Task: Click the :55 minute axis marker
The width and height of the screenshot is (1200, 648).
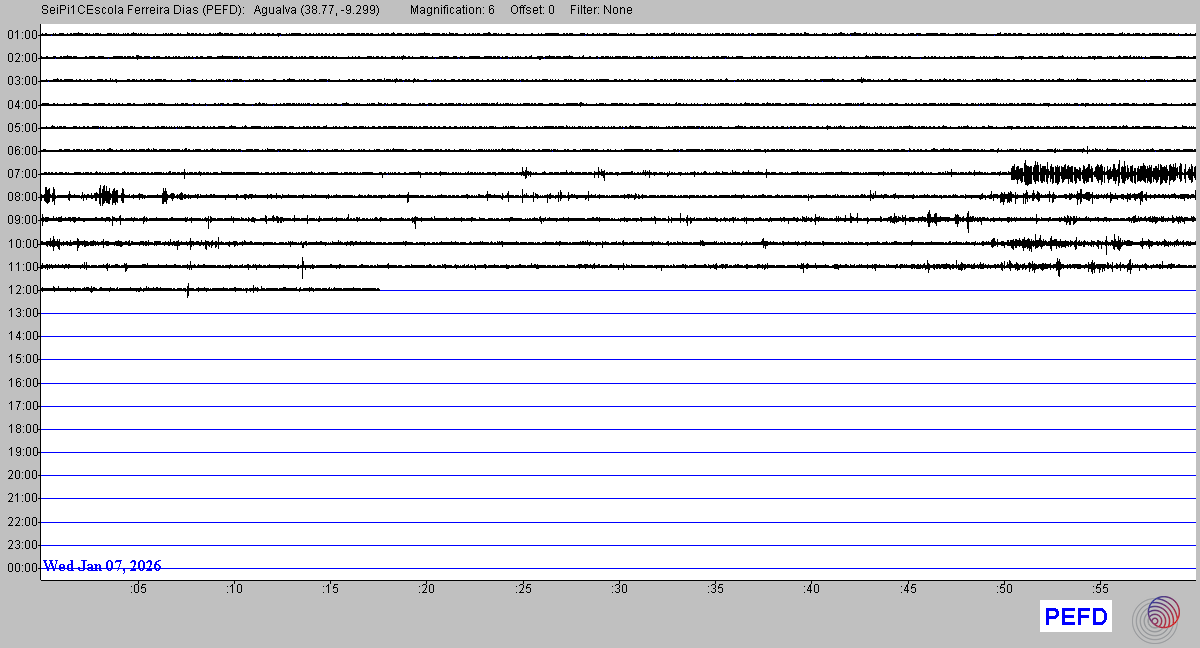Action: 1101,589
